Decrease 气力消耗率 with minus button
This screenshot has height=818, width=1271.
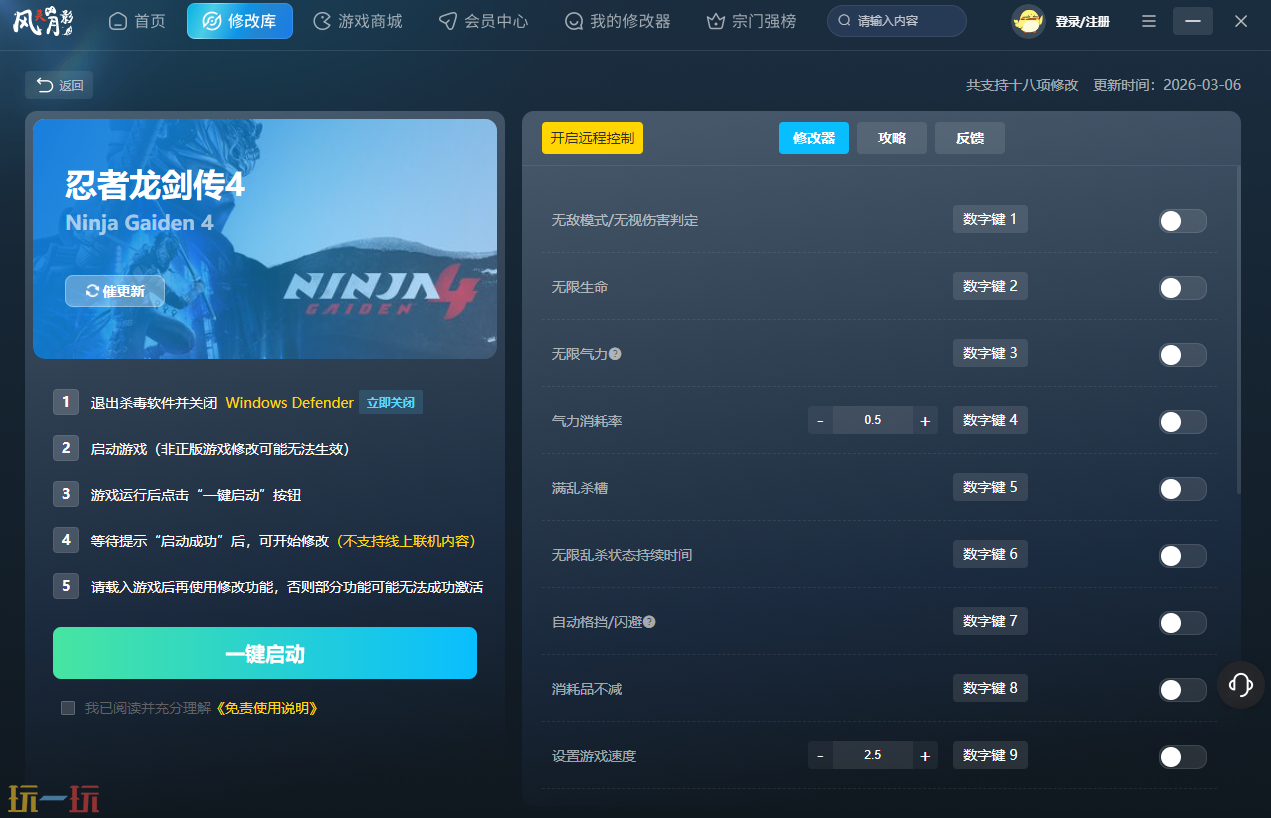pyautogui.click(x=820, y=421)
